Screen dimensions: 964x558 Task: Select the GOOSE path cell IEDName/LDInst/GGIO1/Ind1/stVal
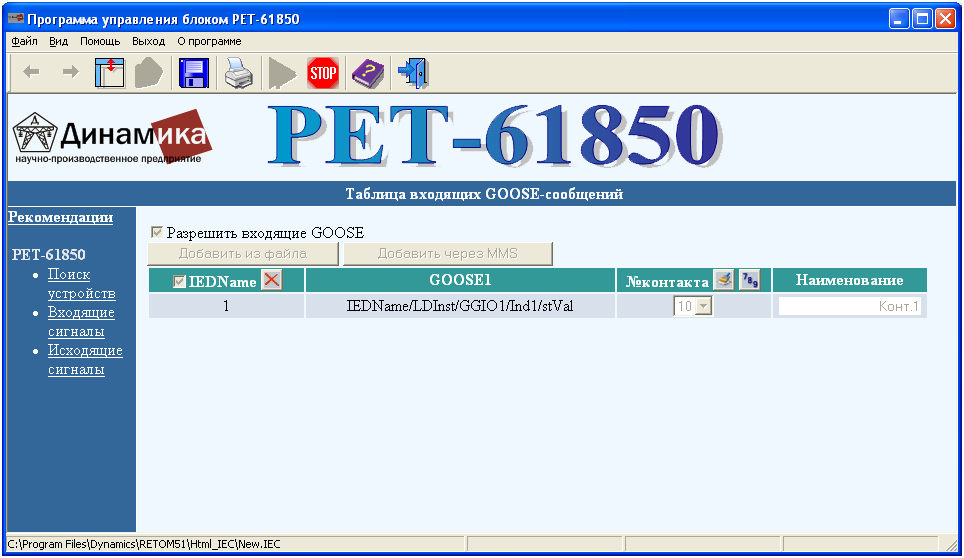(x=460, y=306)
